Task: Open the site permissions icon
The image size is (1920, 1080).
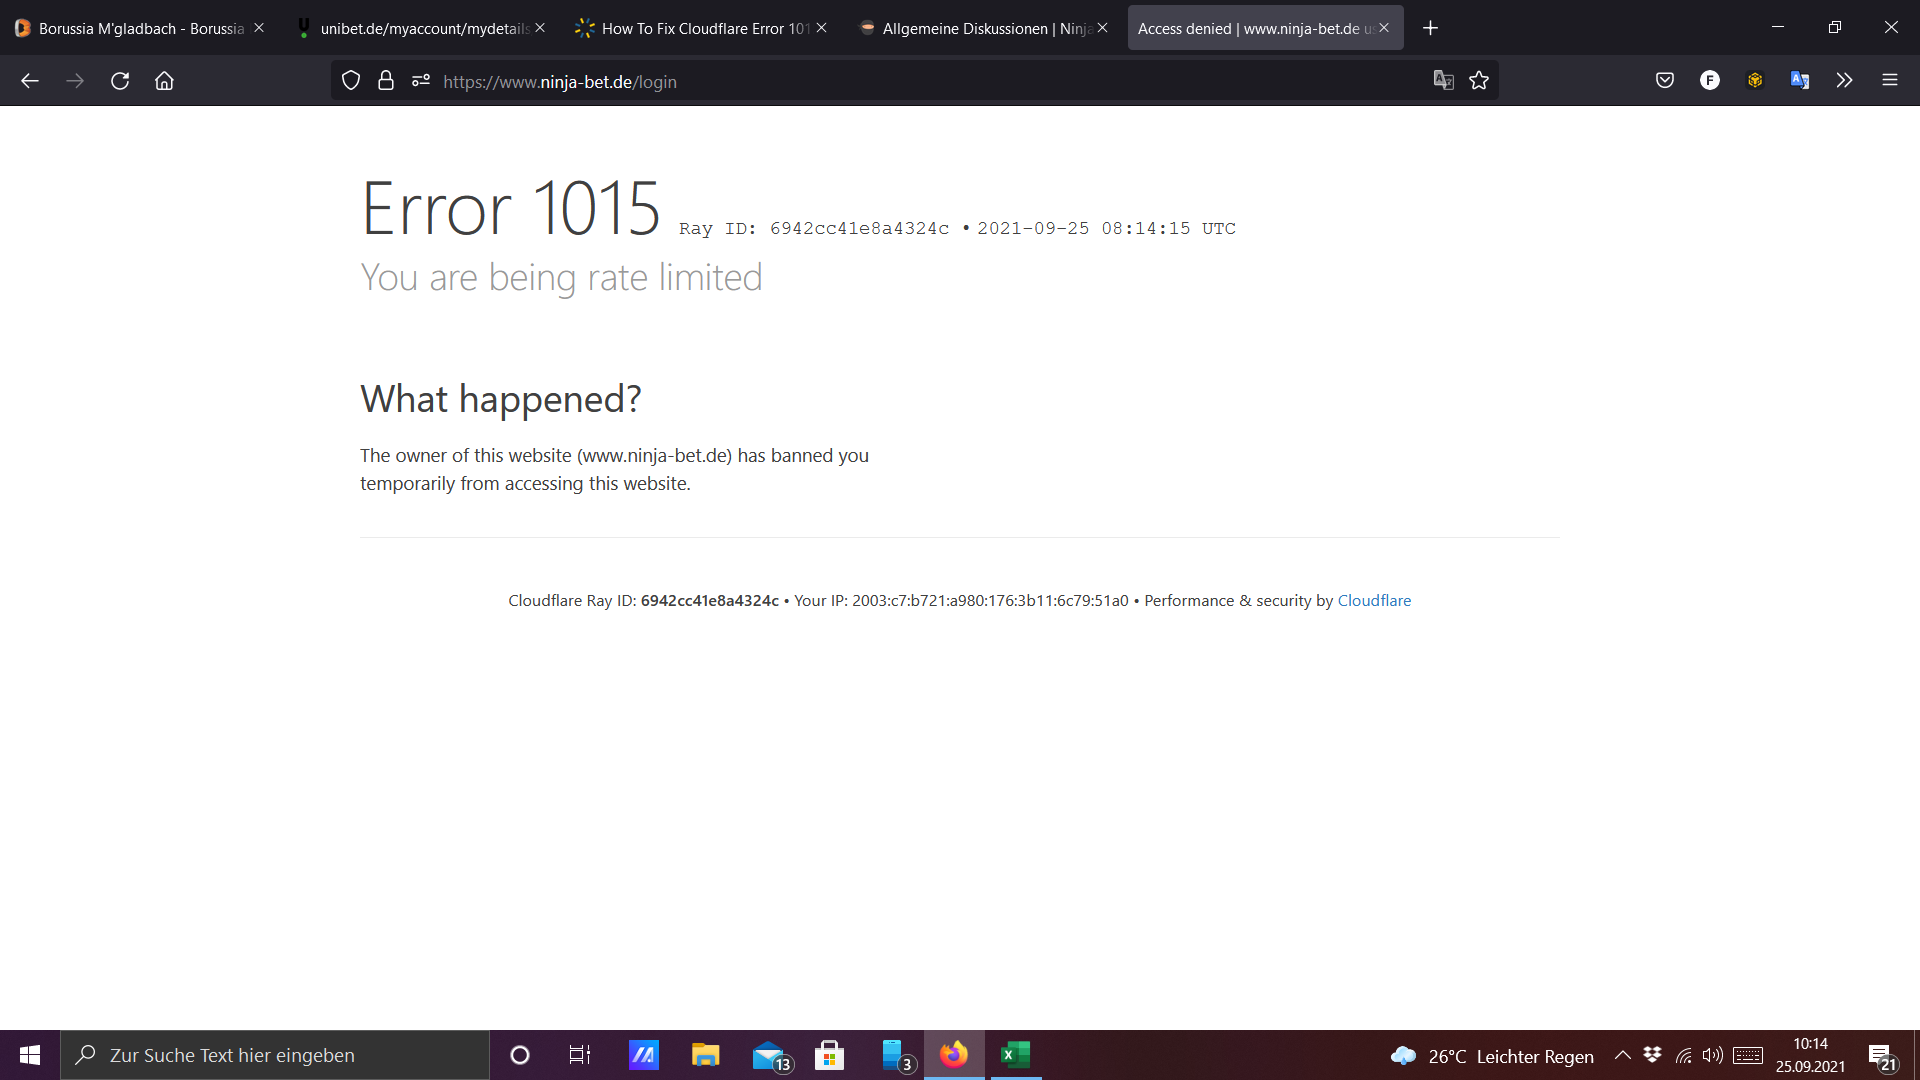Action: pos(421,81)
